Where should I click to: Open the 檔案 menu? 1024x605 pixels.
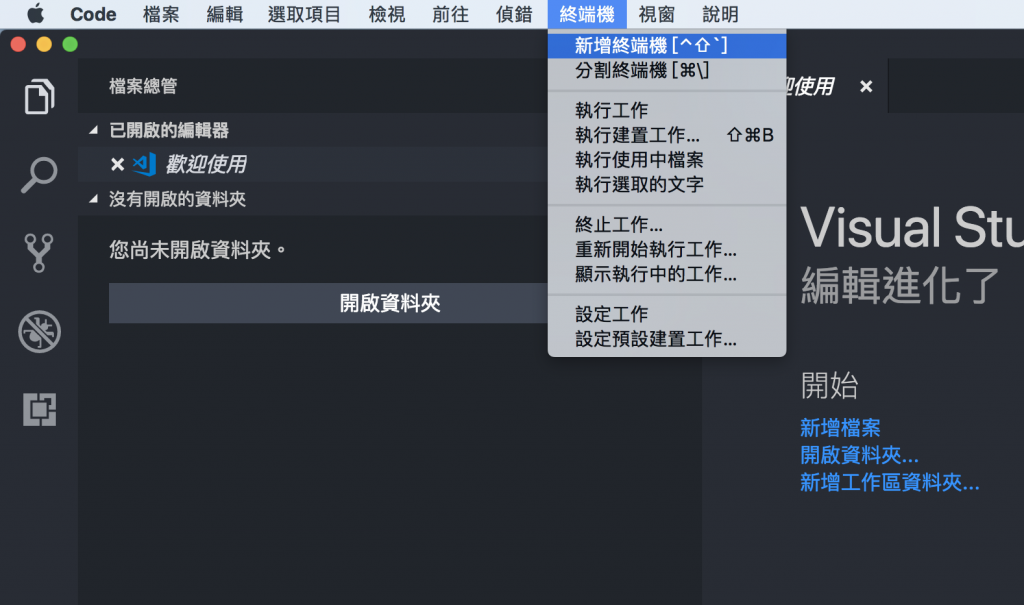coord(161,14)
